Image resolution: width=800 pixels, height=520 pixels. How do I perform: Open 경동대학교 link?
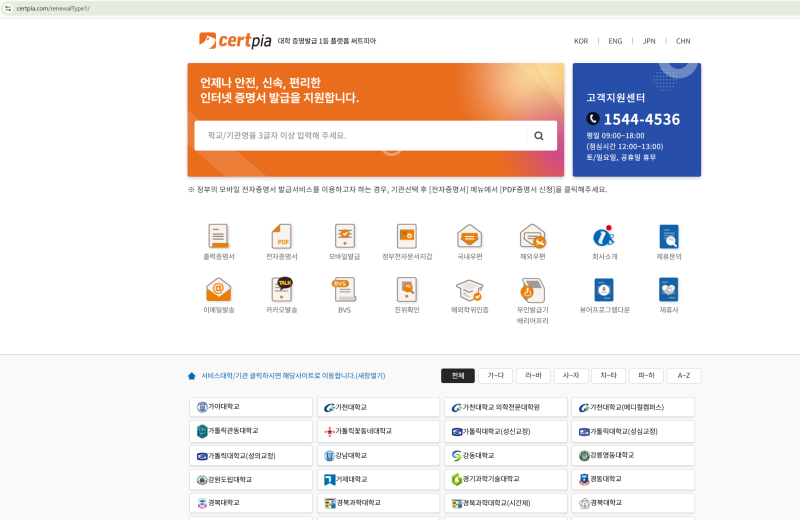tap(633, 480)
